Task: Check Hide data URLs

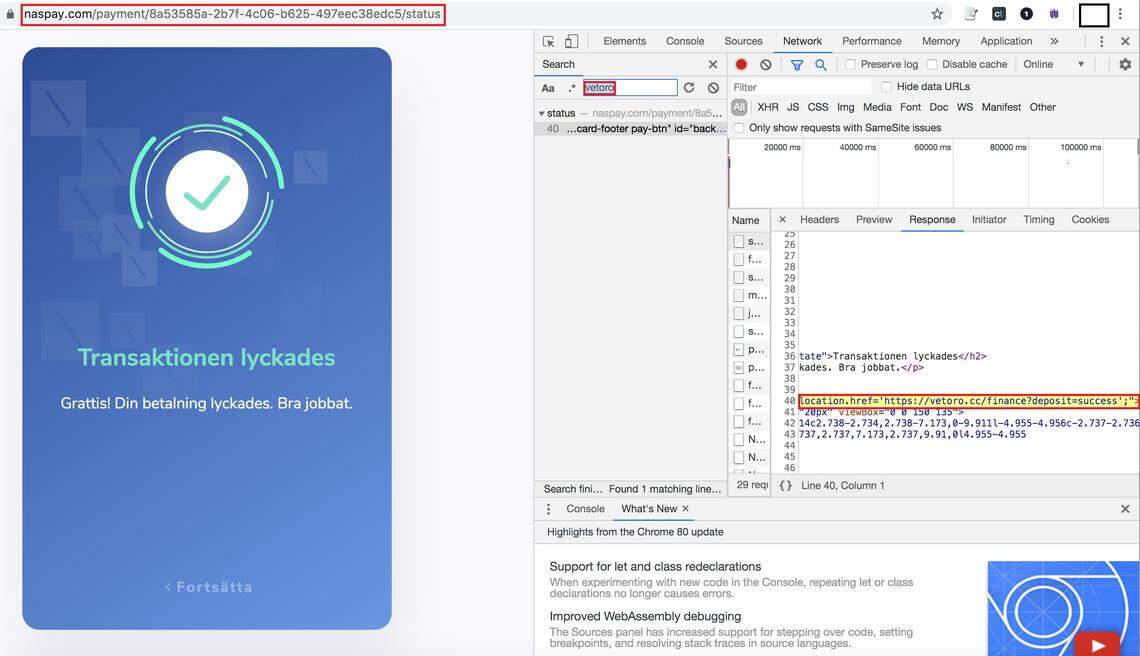Action: (x=884, y=85)
